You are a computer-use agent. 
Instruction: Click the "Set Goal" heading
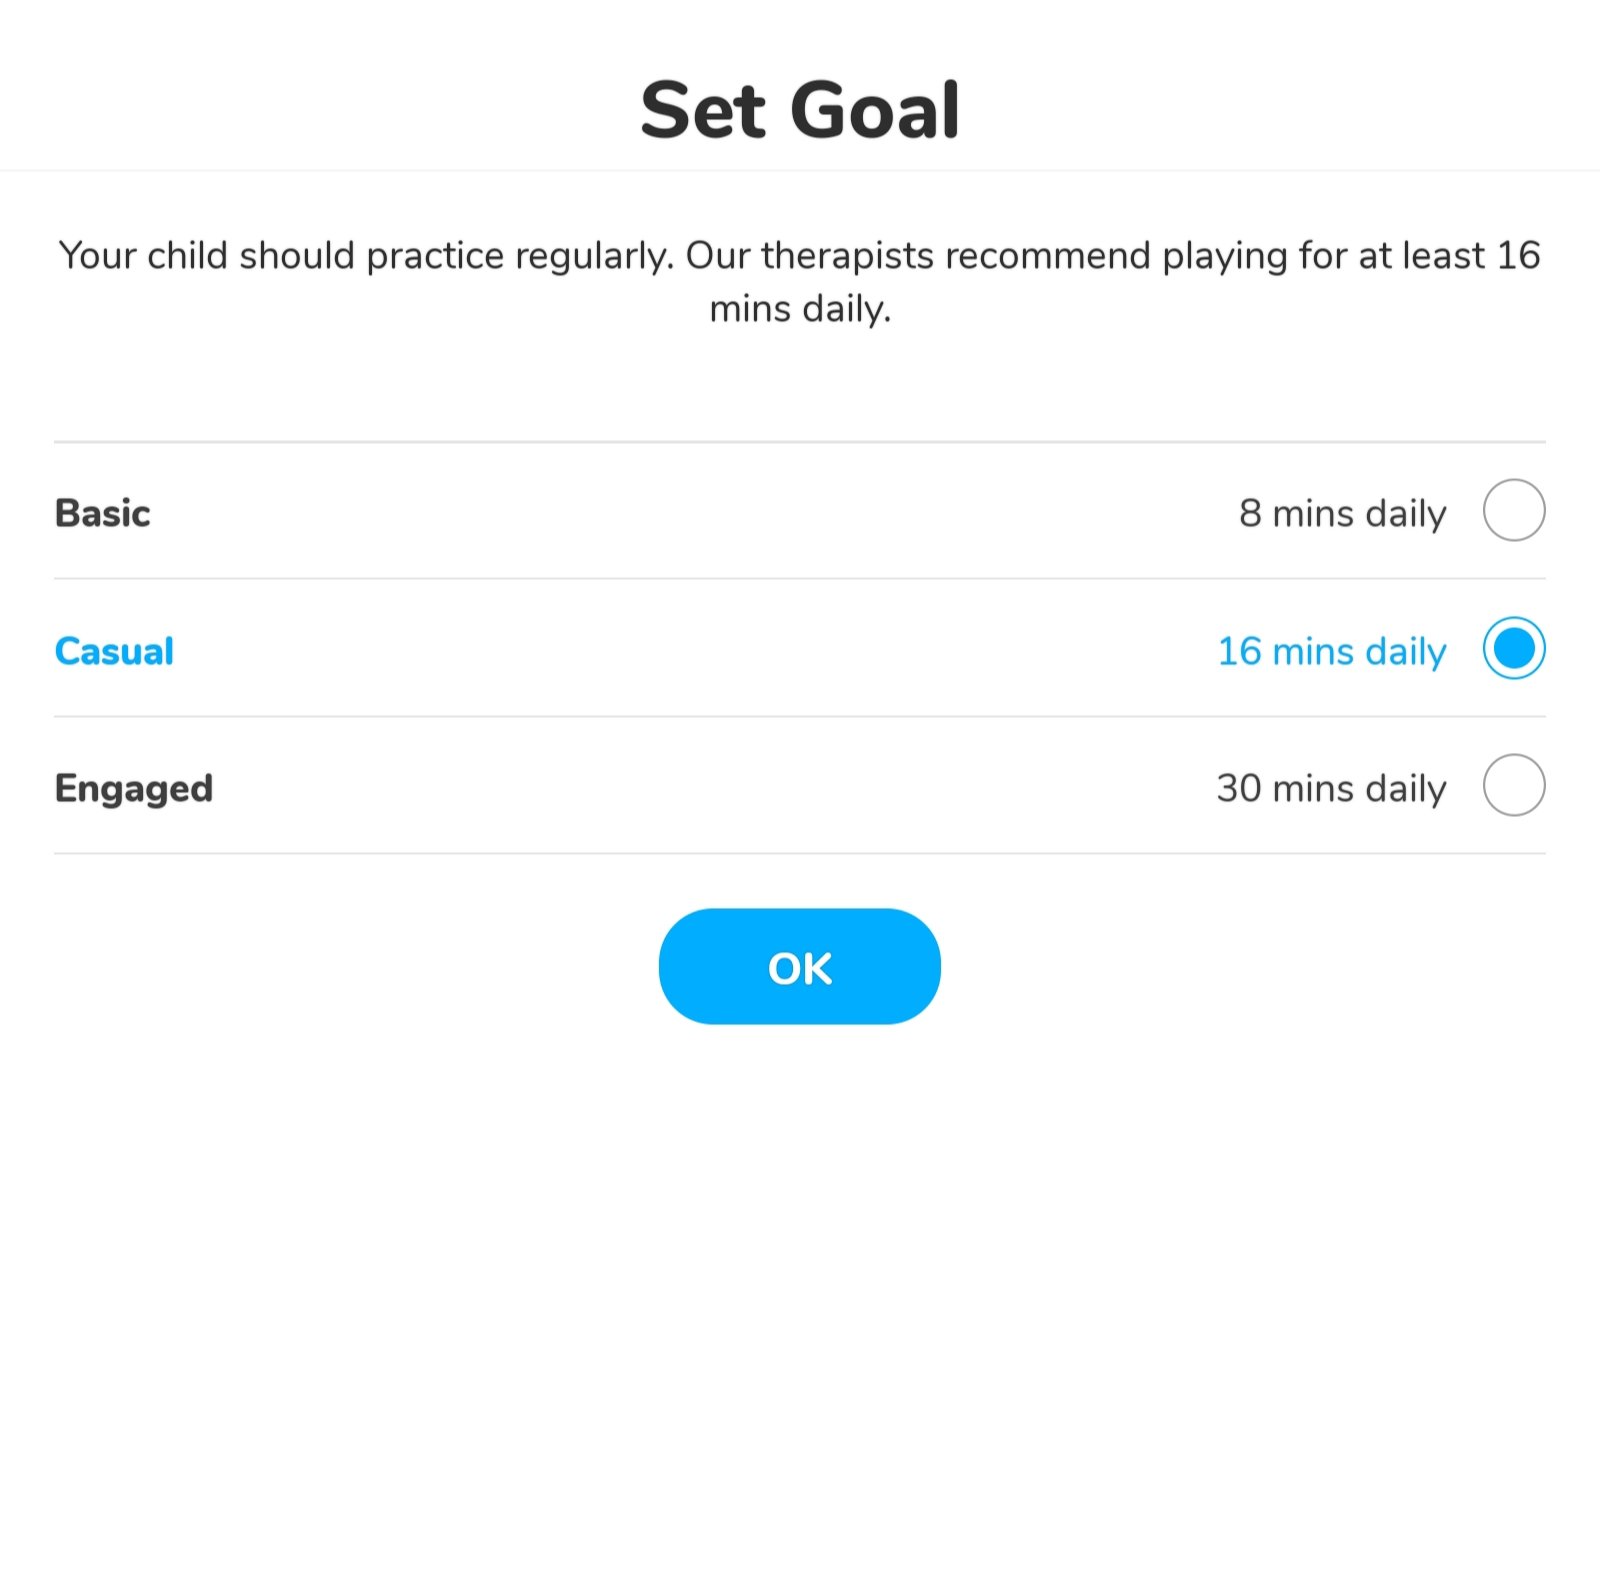(800, 110)
